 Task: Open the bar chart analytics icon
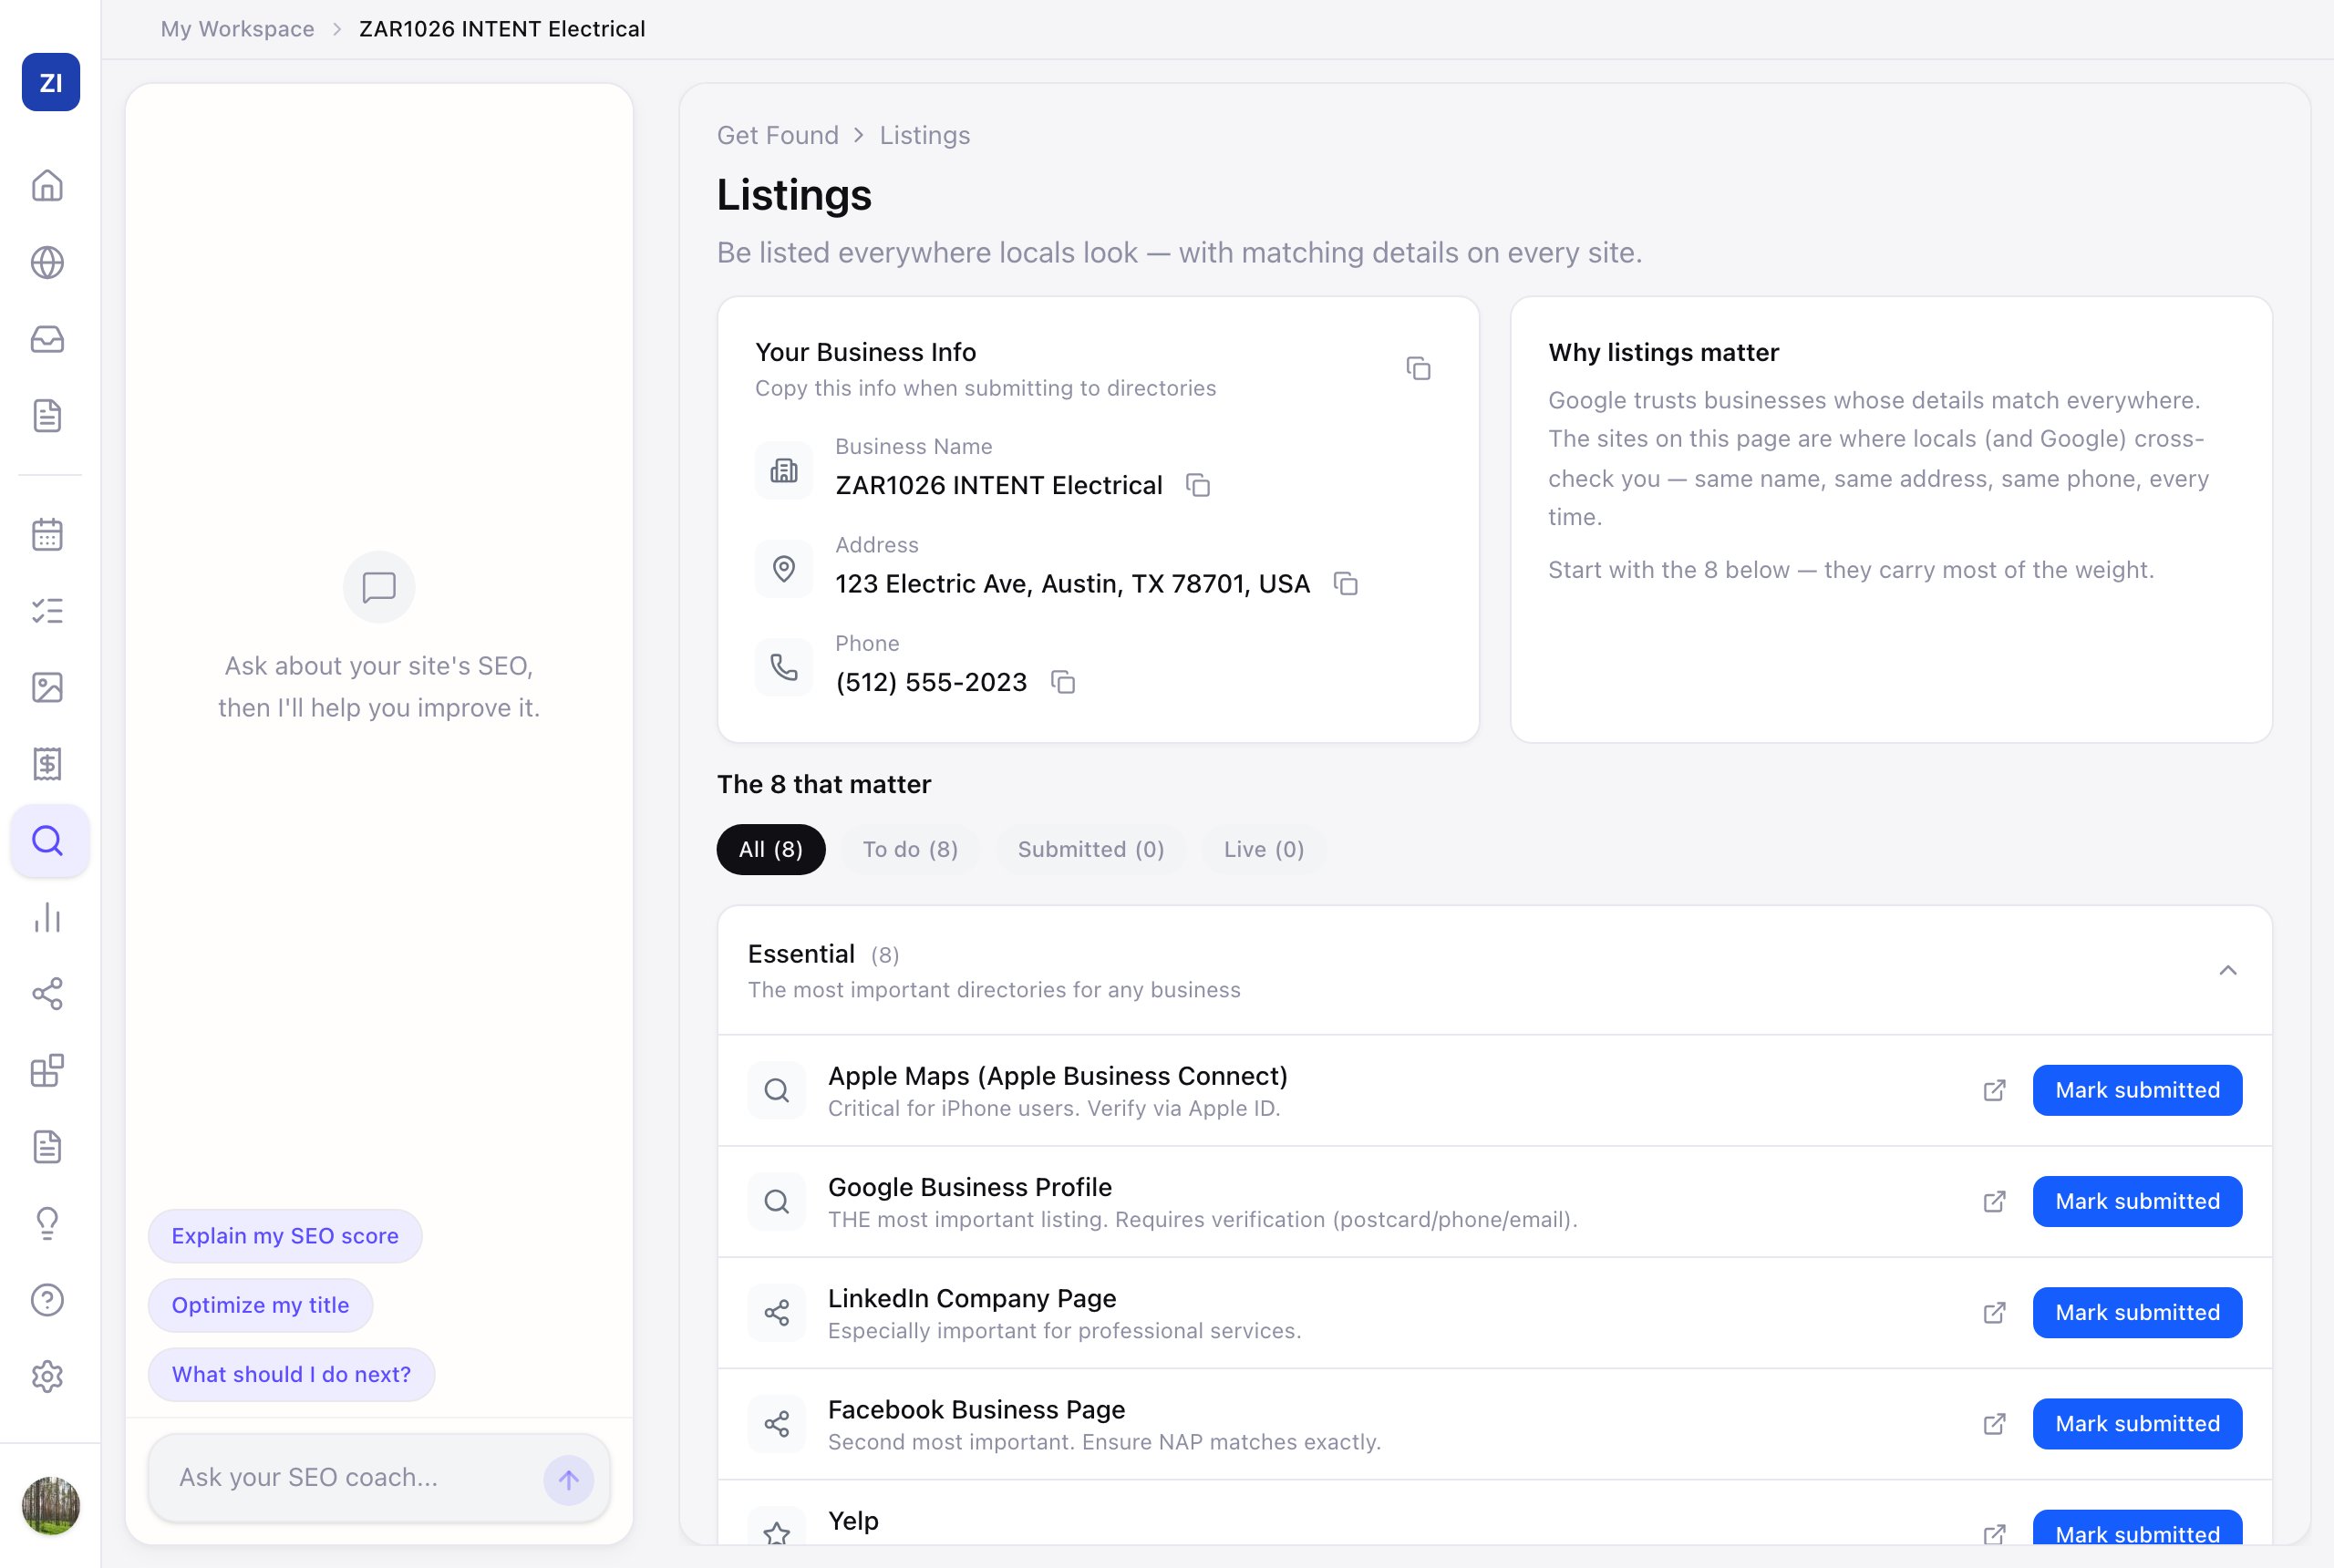pyautogui.click(x=47, y=918)
